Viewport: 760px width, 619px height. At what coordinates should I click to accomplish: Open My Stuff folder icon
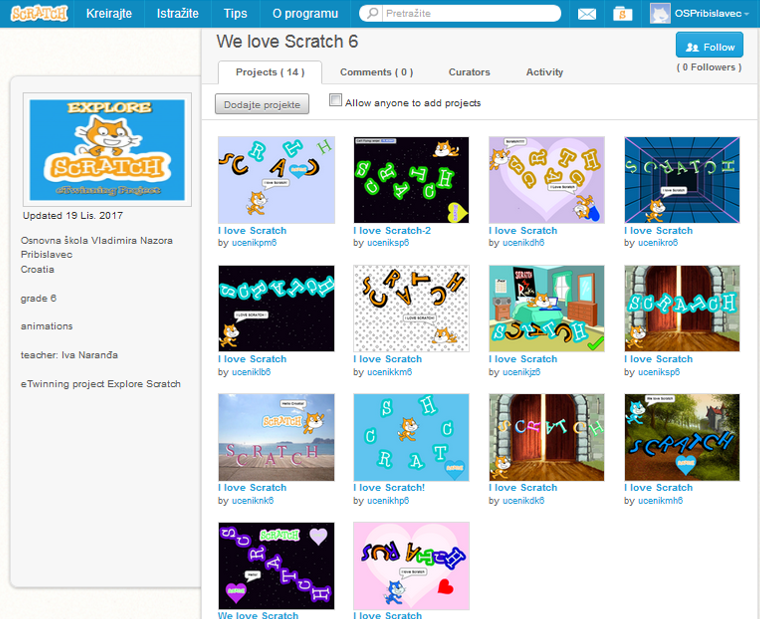tap(622, 14)
